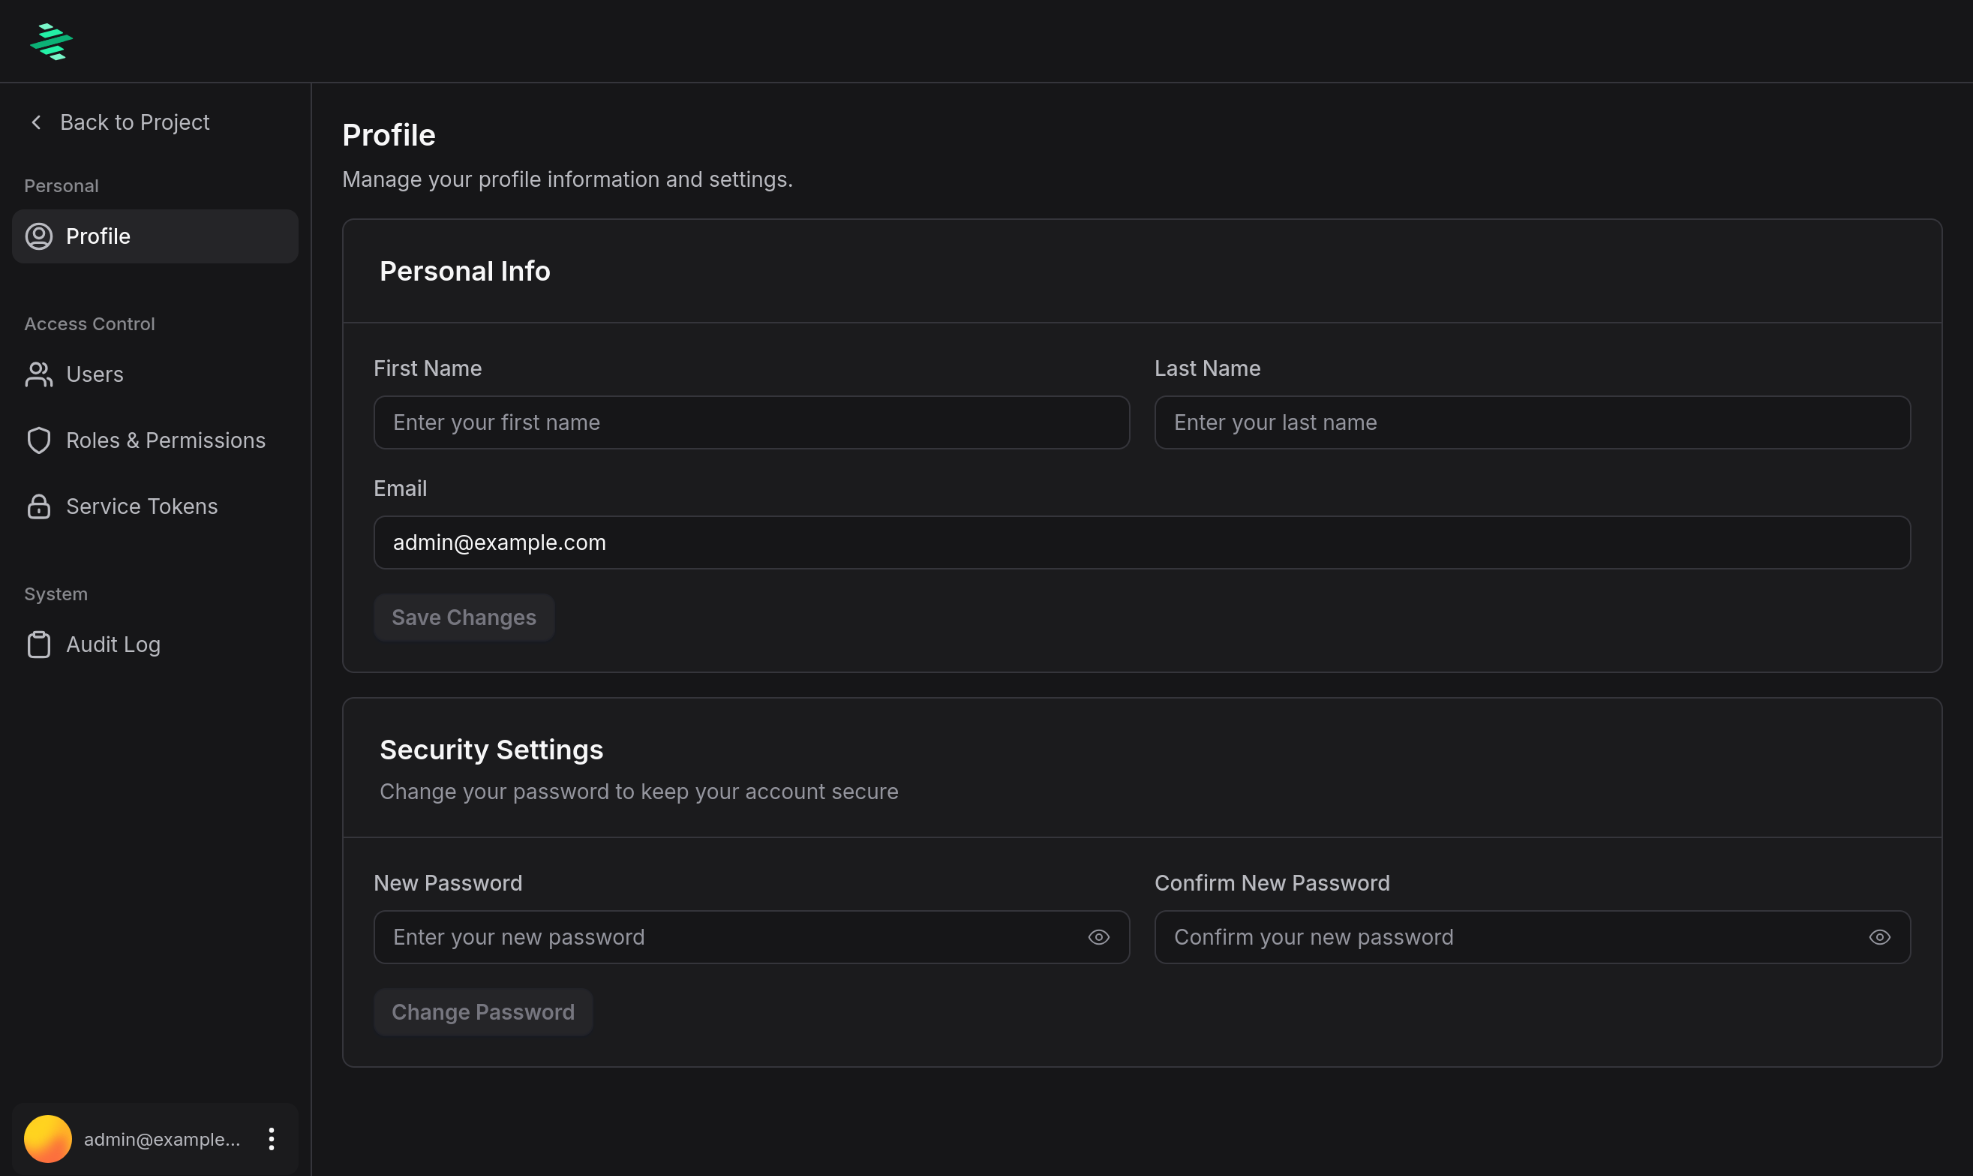Viewport: 1973px width, 1176px height.
Task: Click the Save Changes button
Action: [463, 617]
